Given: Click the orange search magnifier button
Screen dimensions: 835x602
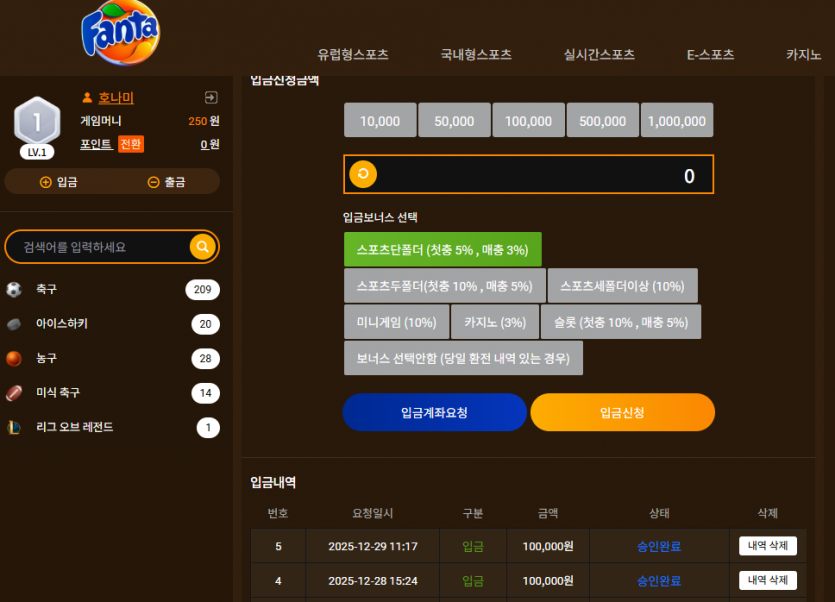Looking at the screenshot, I should pyautogui.click(x=203, y=247).
